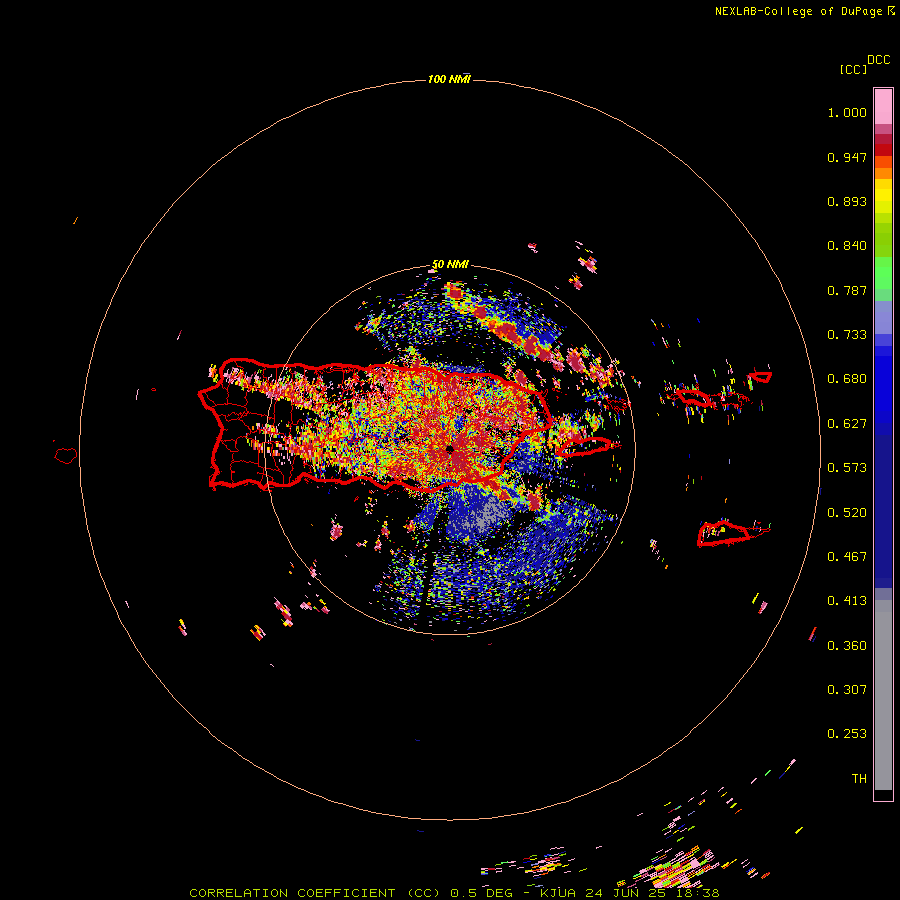Click the 0.307 scale label
Image resolution: width=900 pixels, height=900 pixels.
tap(847, 690)
